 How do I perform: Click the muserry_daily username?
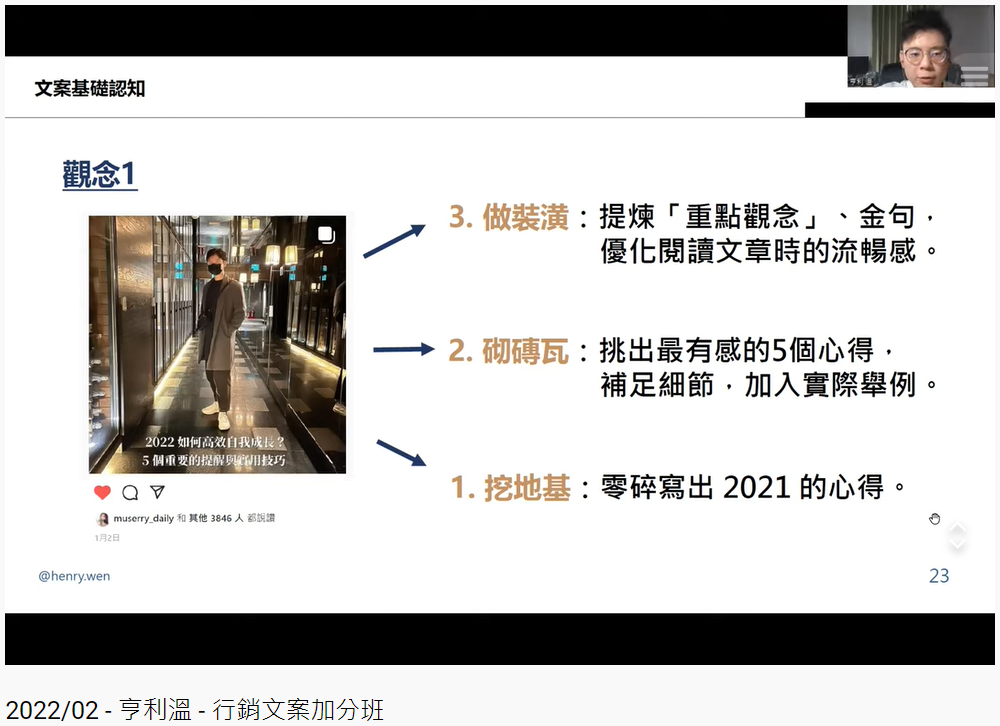[x=143, y=519]
